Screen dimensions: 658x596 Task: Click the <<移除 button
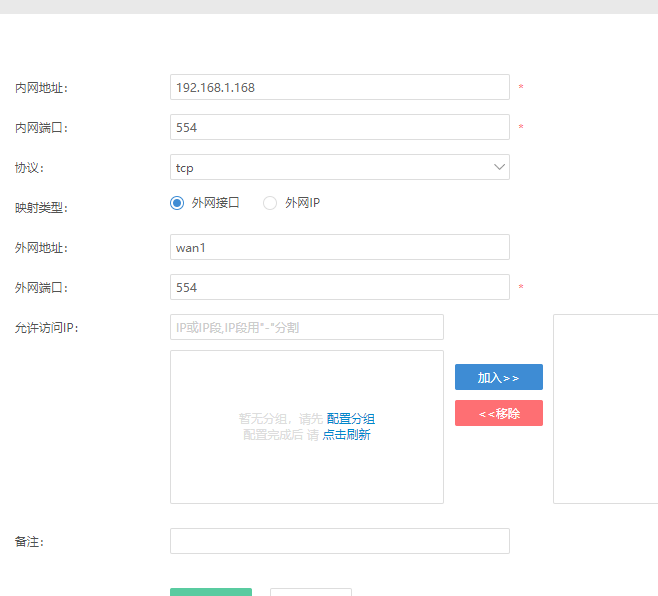tap(499, 413)
